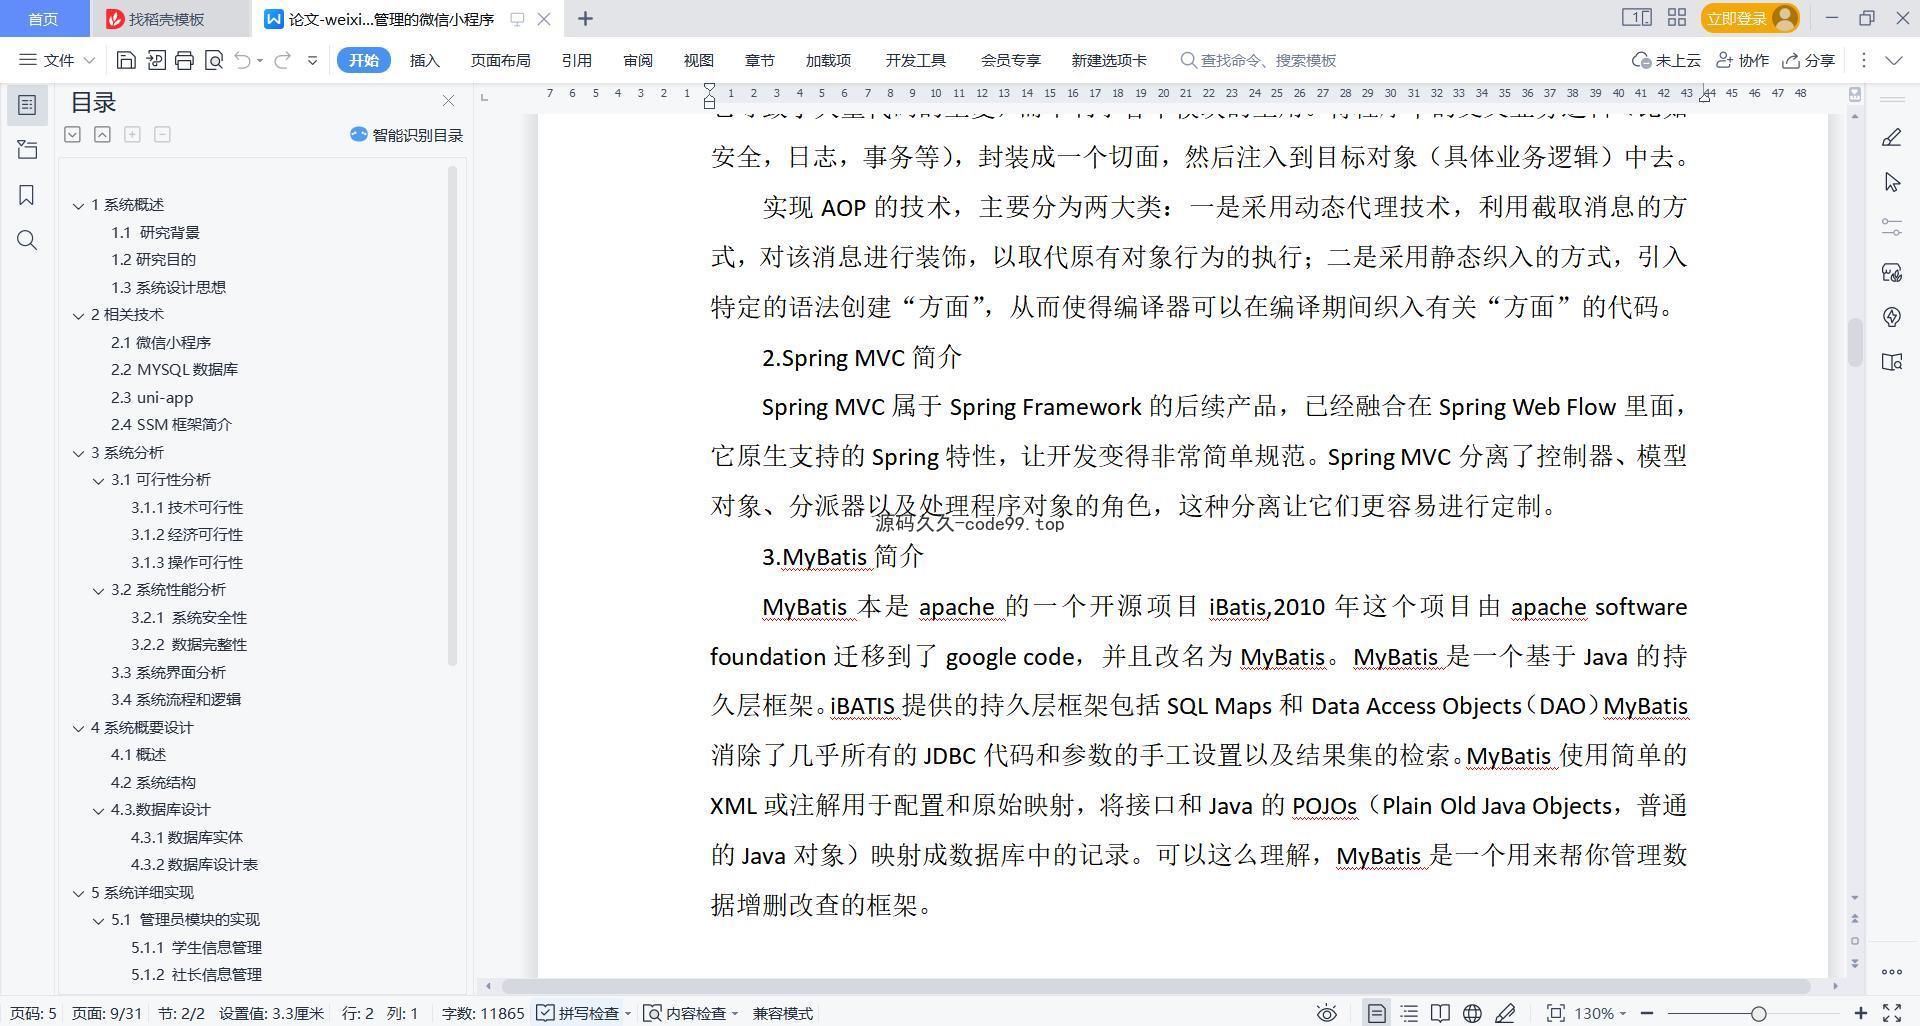Click the horizontal document scrollbar
Viewport: 1920px width, 1026px height.
(x=1155, y=986)
